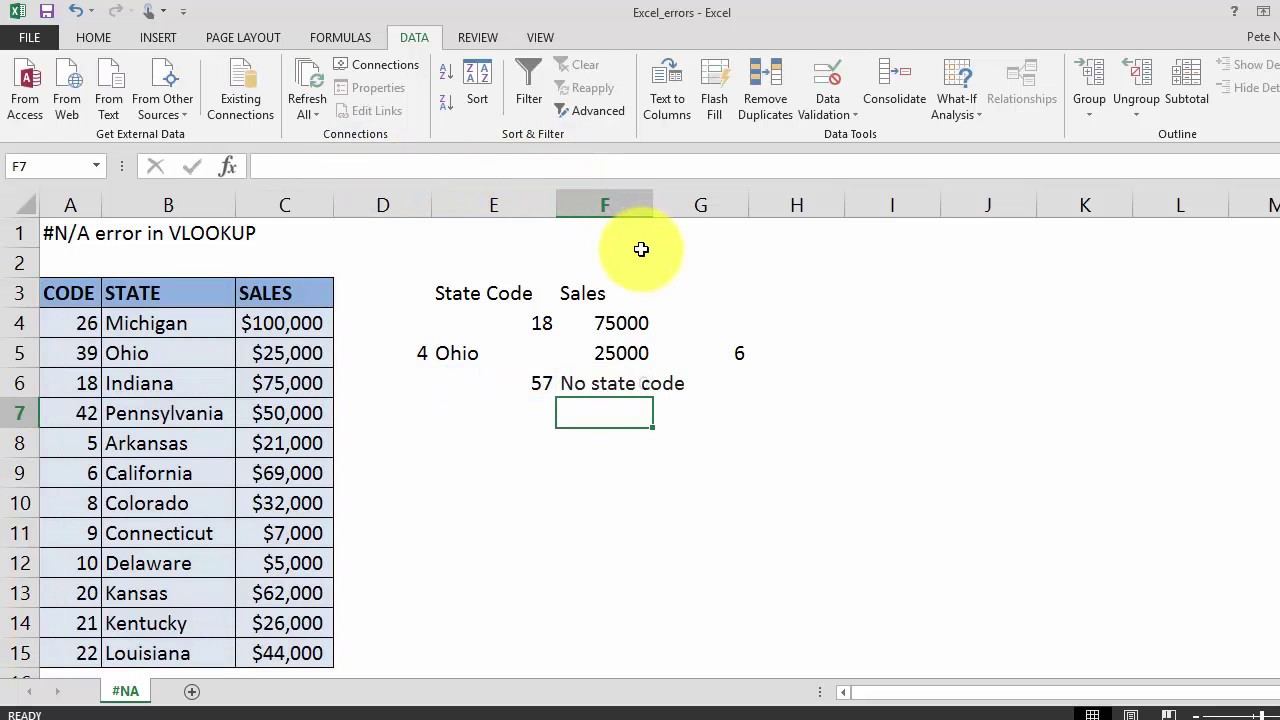Select the Pennsylvania cell
This screenshot has height=720, width=1280.
click(x=168, y=413)
